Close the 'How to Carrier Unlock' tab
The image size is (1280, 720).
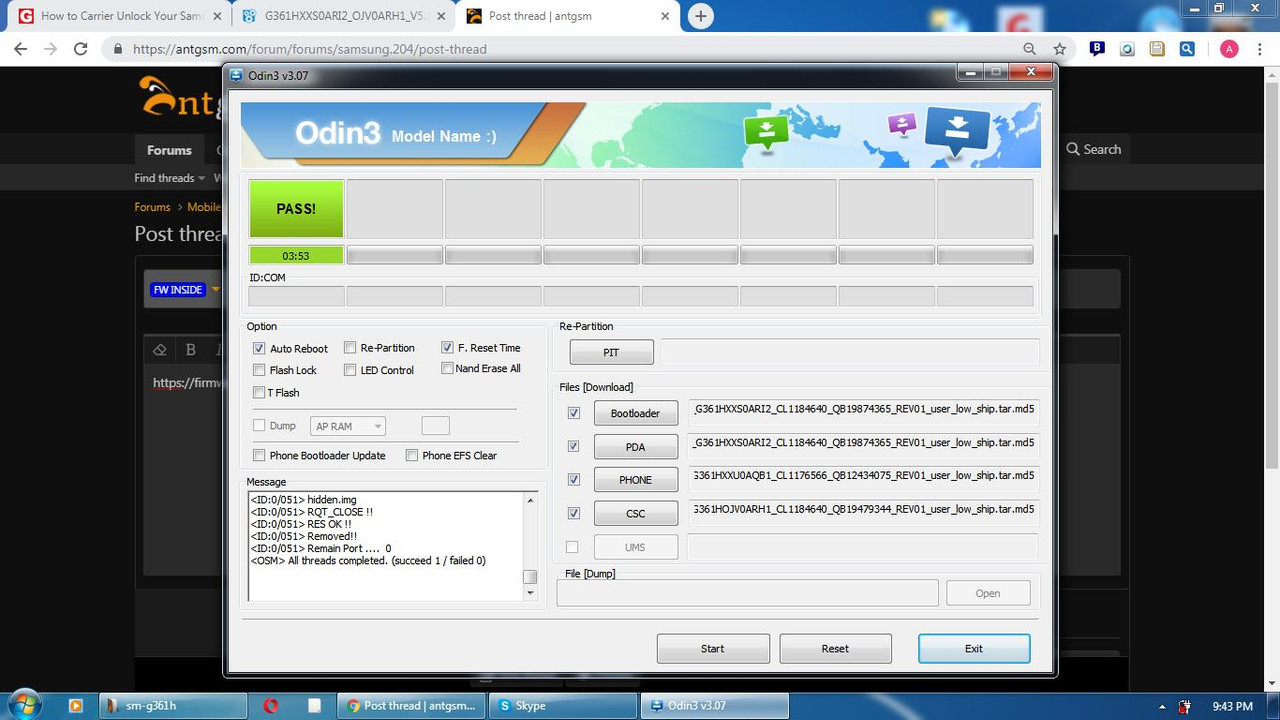tap(217, 16)
